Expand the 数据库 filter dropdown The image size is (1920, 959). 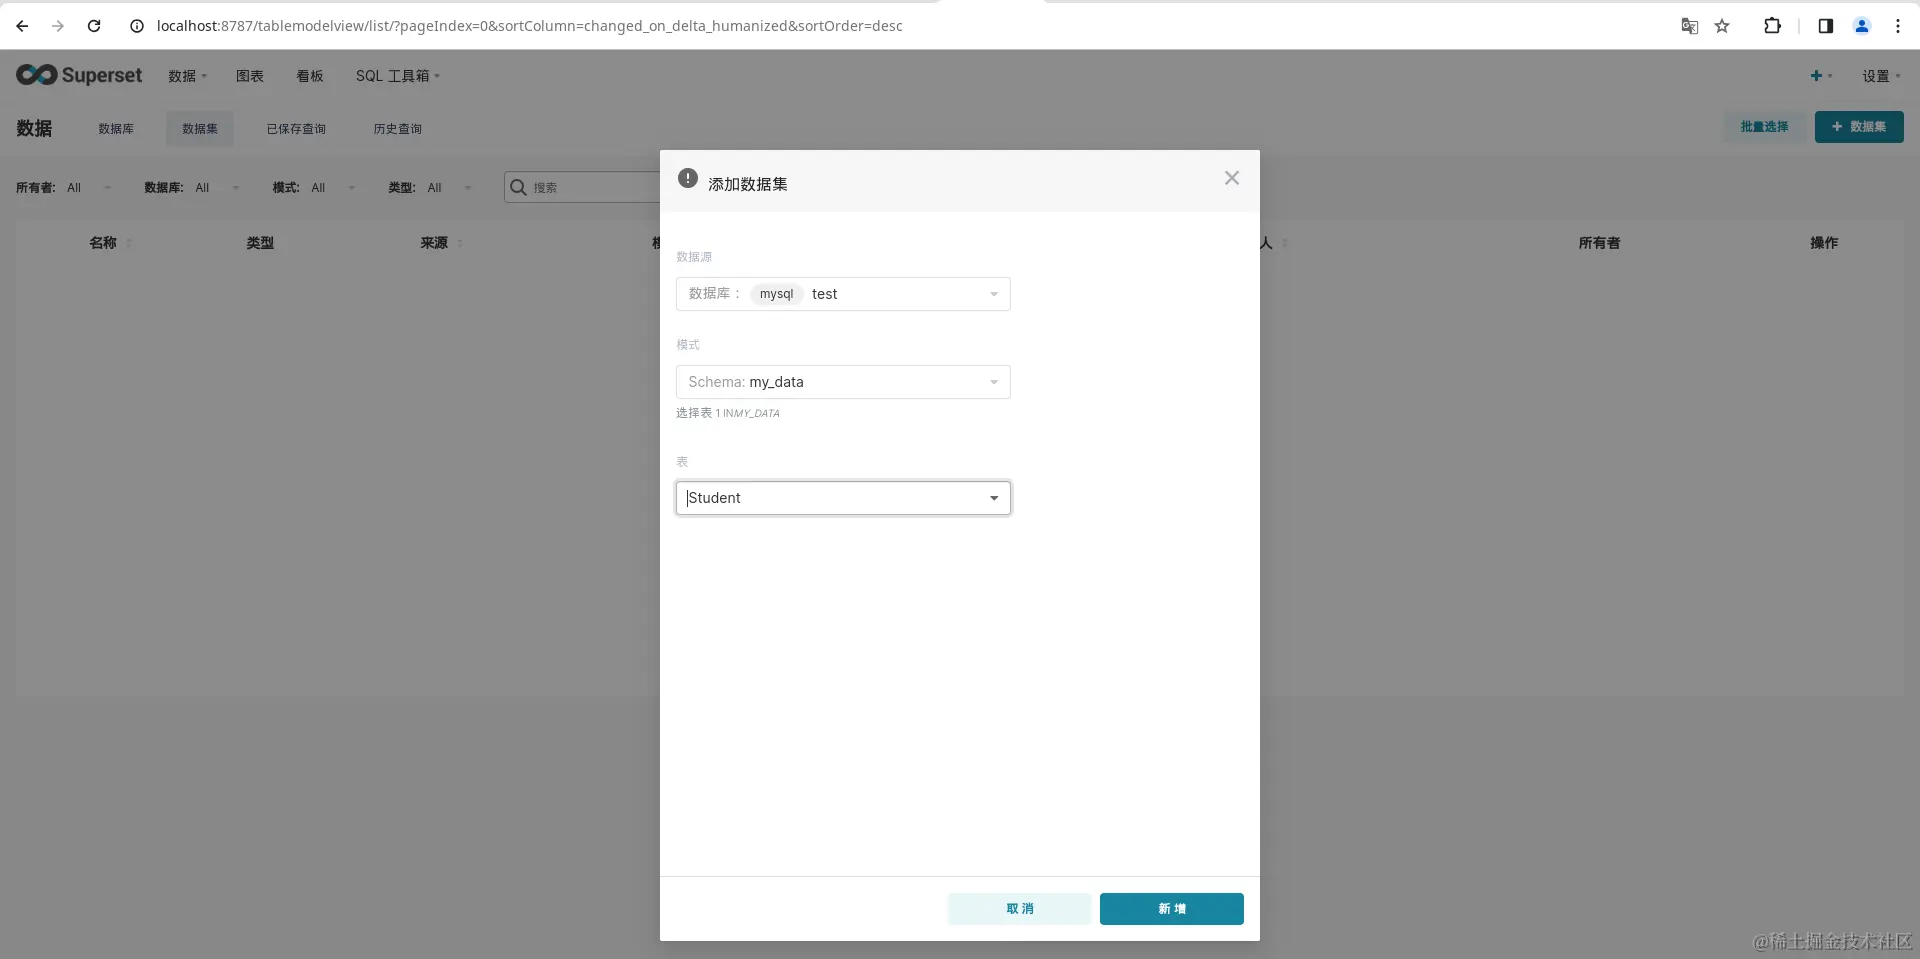coord(218,188)
